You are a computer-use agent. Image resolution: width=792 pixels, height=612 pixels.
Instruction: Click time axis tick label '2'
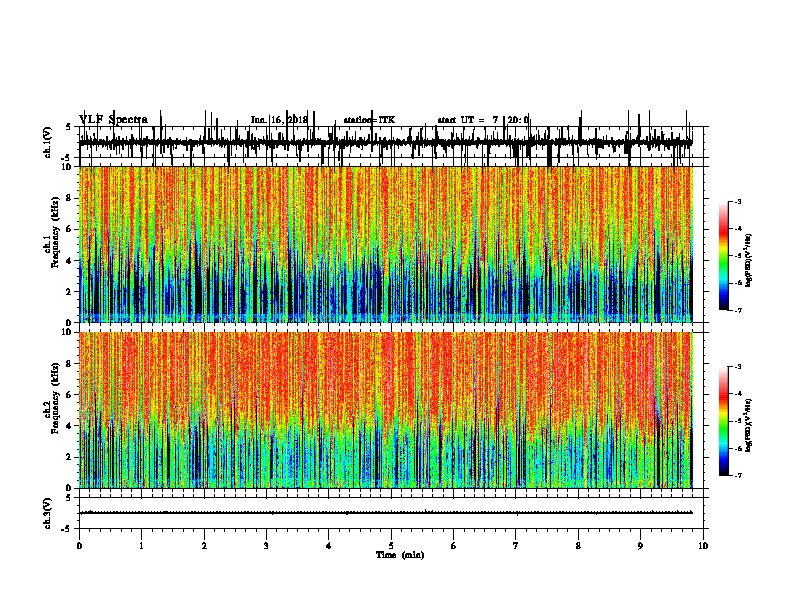204,545
